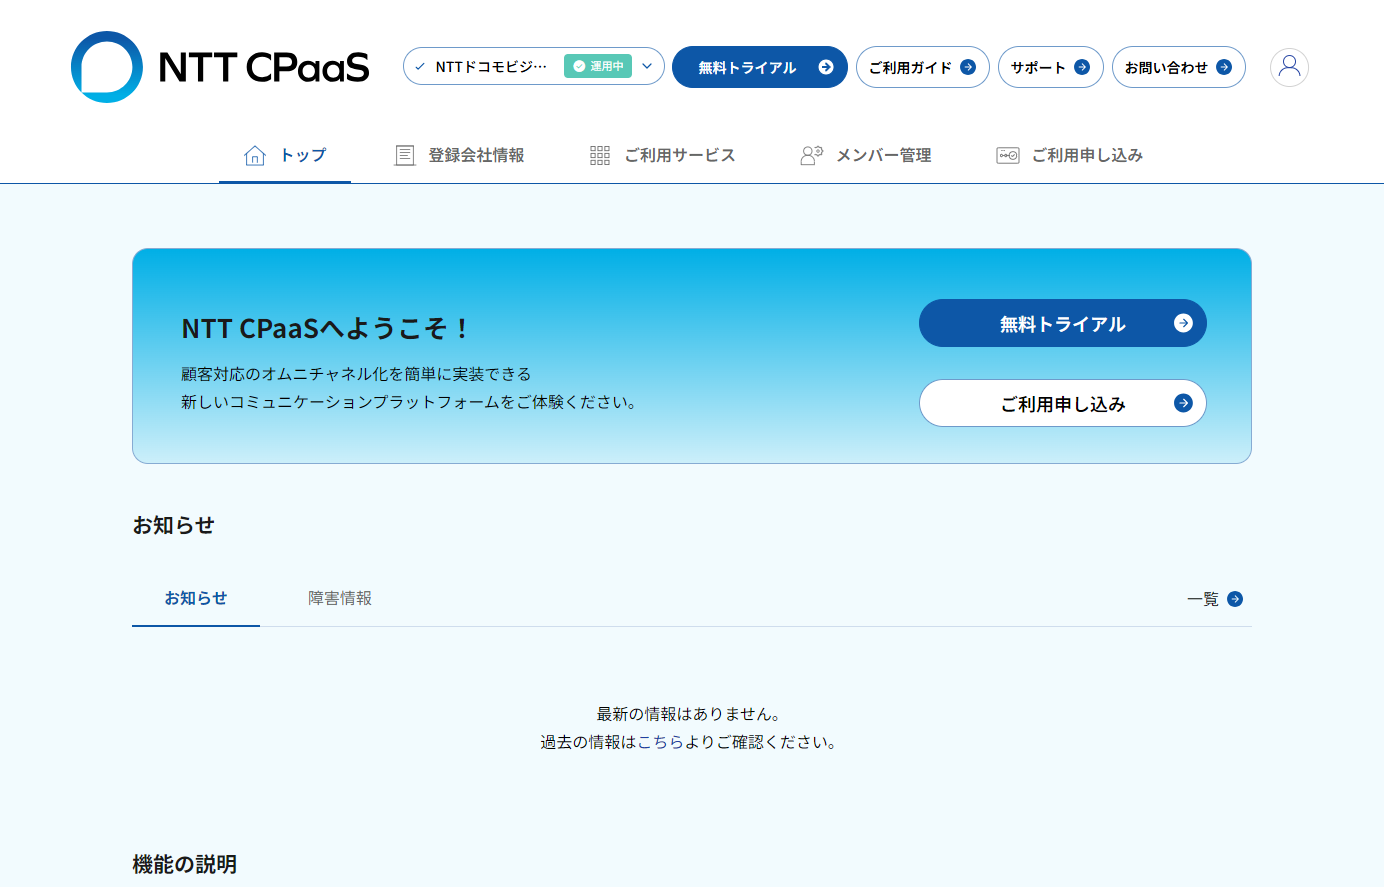Click the NTT CPaaS logo
Image resolution: width=1384 pixels, height=887 pixels.
coord(220,67)
